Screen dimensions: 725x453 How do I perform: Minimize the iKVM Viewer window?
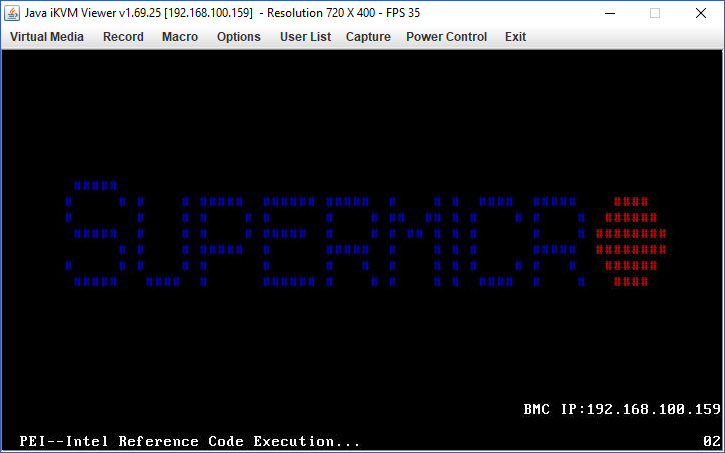click(x=610, y=13)
